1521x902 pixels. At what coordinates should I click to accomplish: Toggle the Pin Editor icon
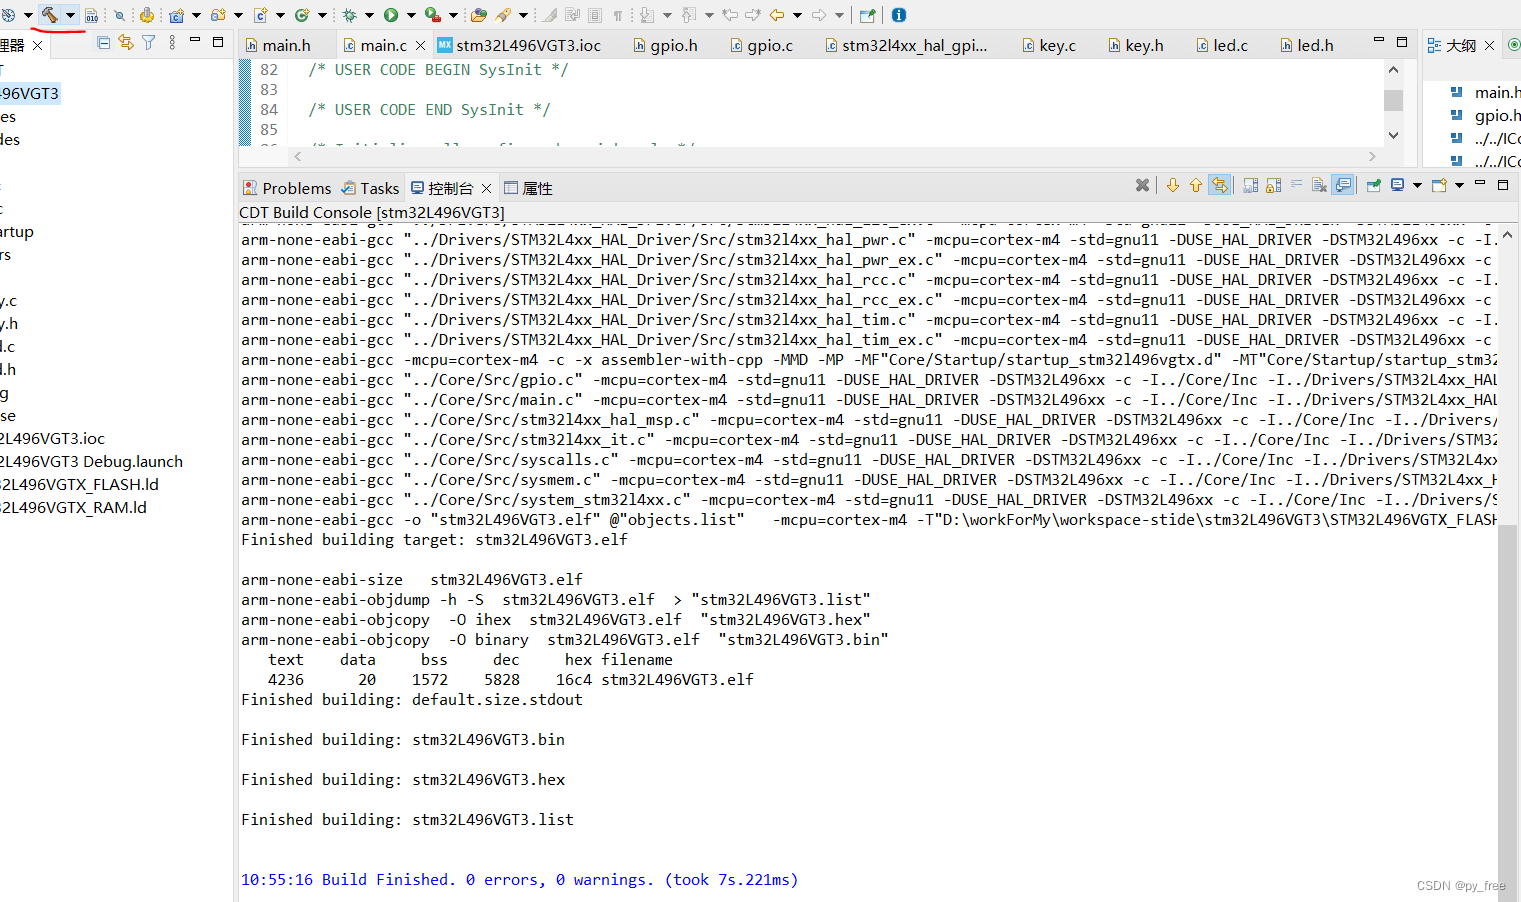coord(868,15)
